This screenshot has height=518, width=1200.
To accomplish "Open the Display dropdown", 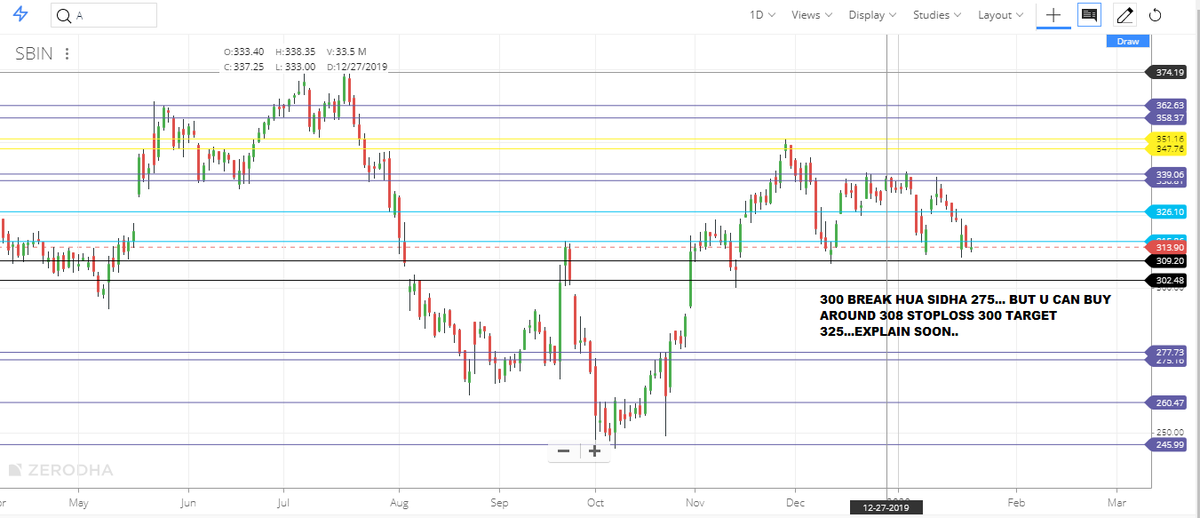I will [x=873, y=15].
